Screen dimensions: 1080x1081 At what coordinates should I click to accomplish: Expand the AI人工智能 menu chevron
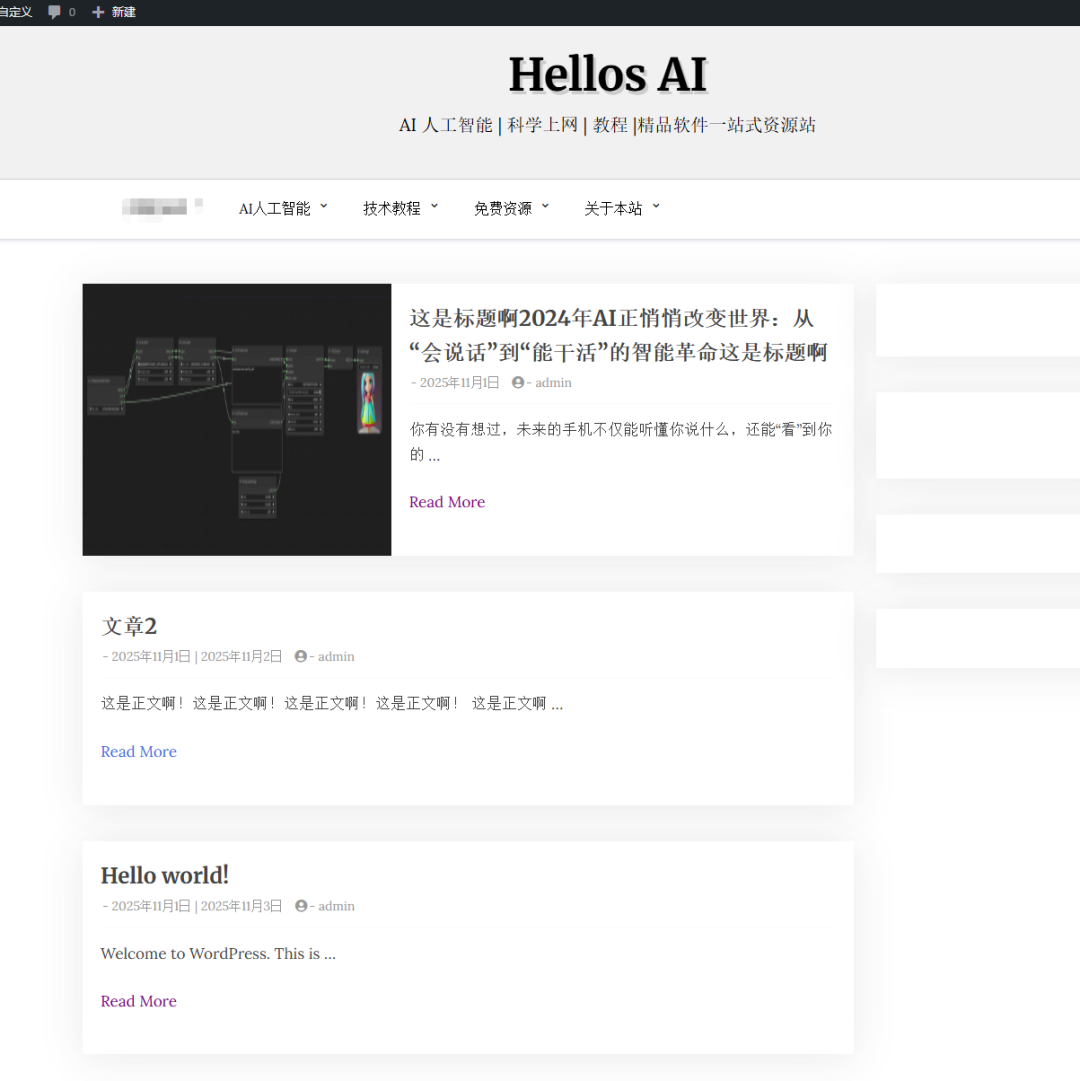coord(324,207)
